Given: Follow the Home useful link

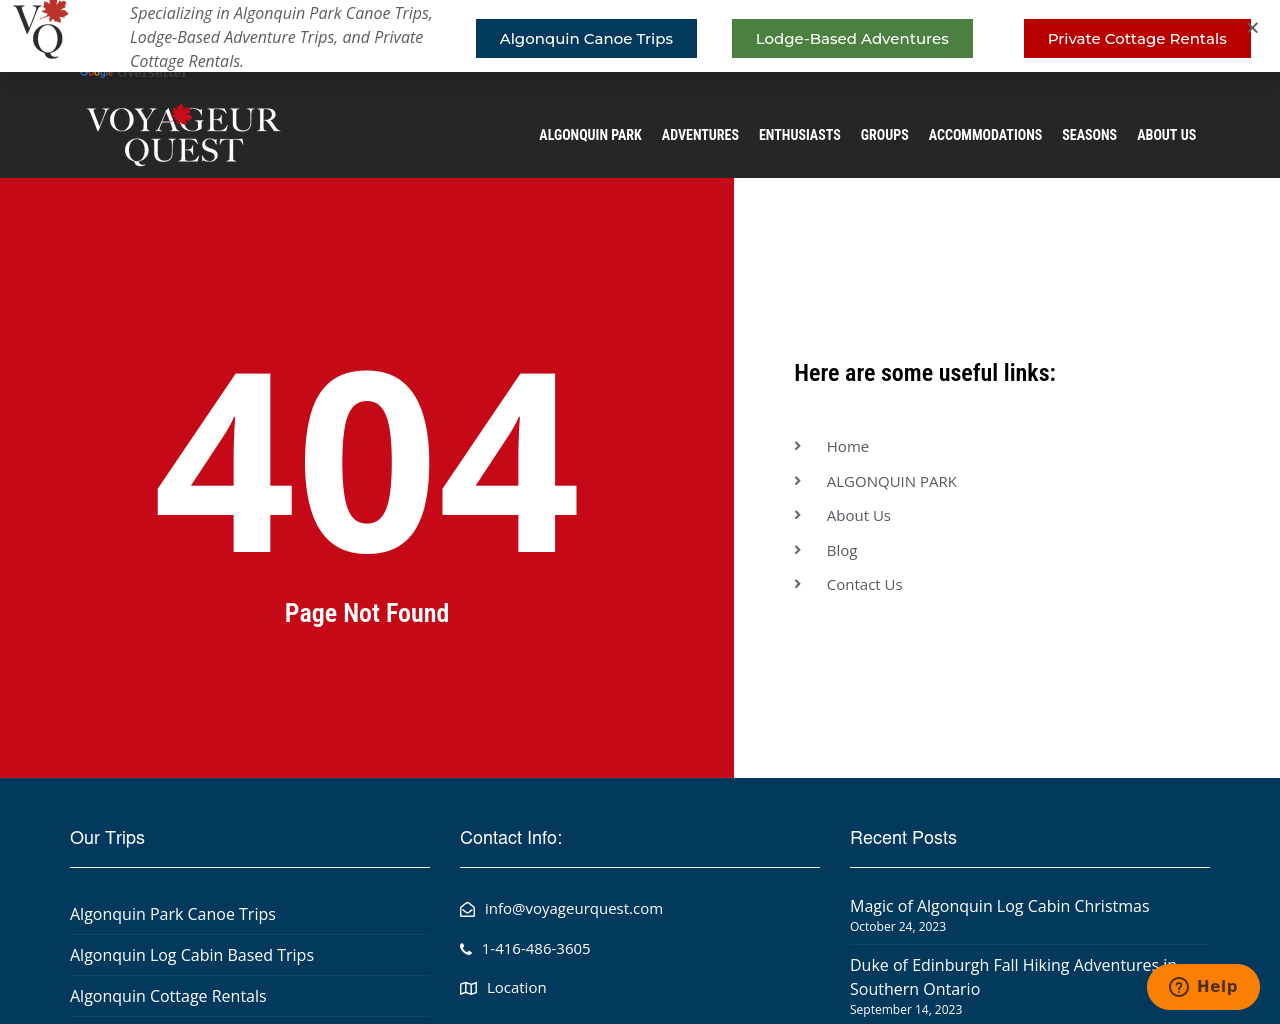Looking at the screenshot, I should (847, 447).
